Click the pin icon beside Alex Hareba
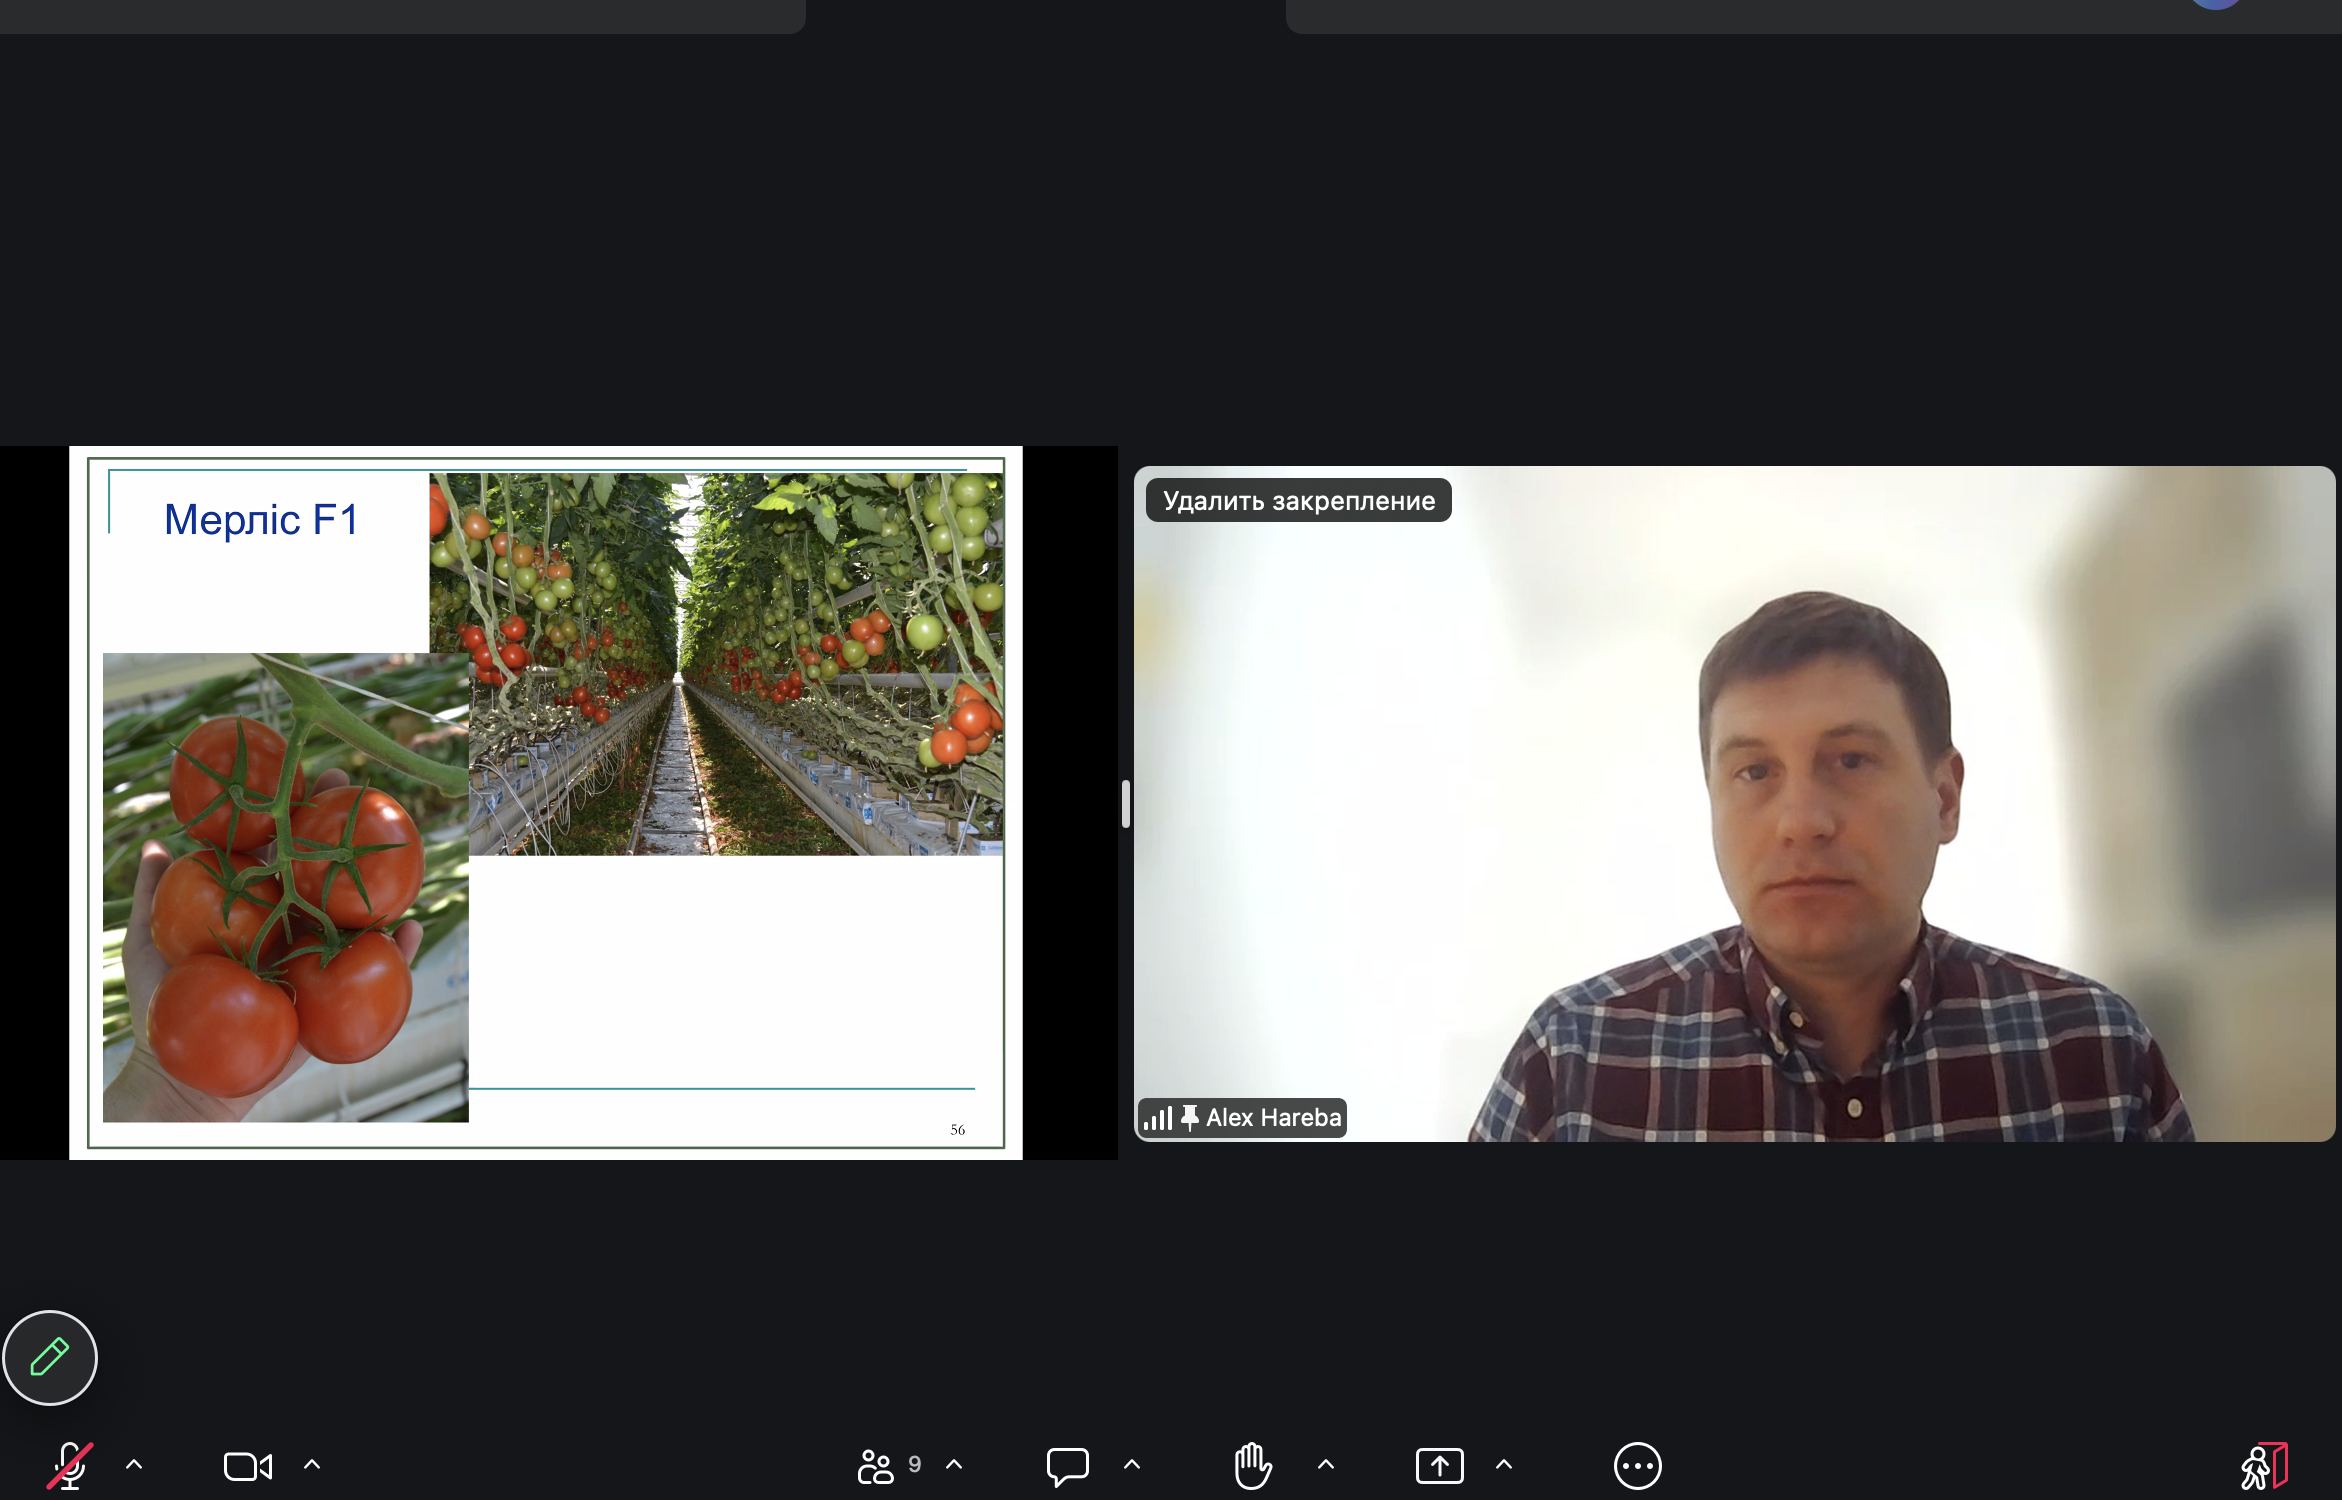This screenshot has height=1500, width=2342. tap(1189, 1117)
